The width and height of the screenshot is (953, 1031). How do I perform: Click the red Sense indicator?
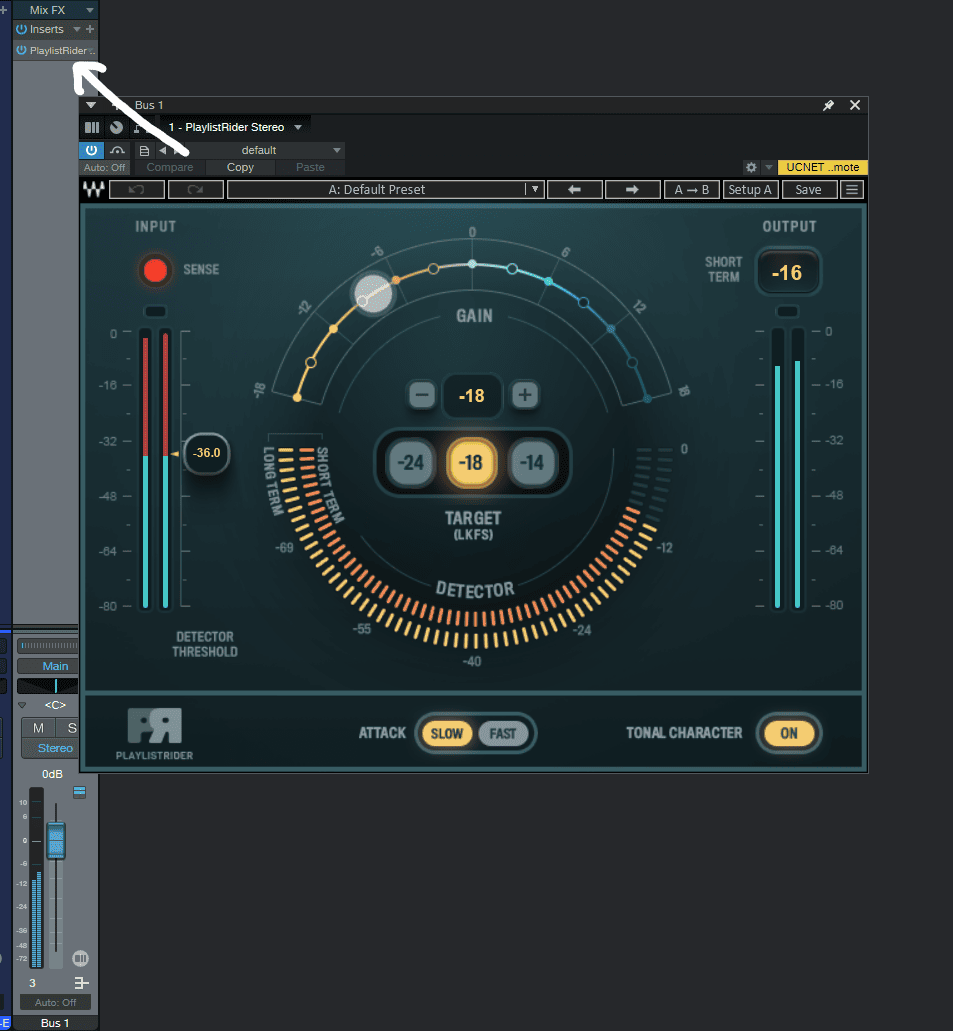pos(155,270)
